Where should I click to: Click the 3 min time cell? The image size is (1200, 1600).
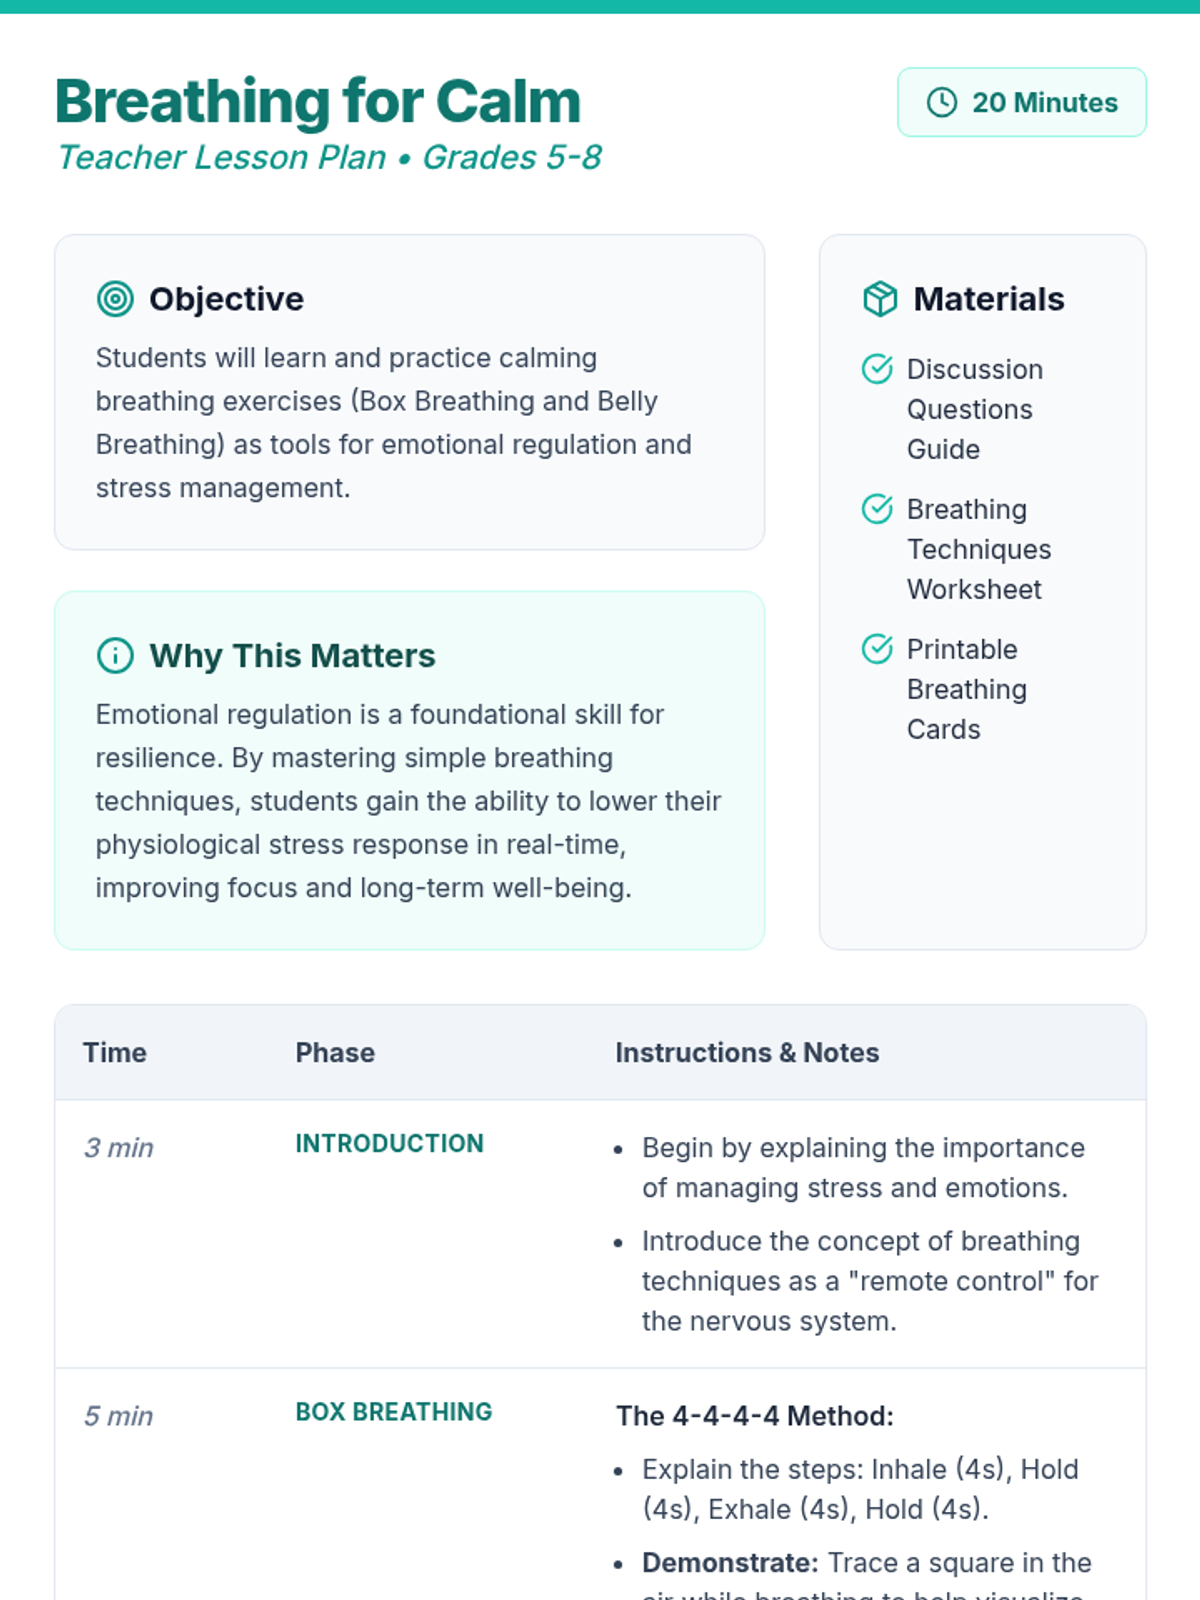tap(119, 1147)
